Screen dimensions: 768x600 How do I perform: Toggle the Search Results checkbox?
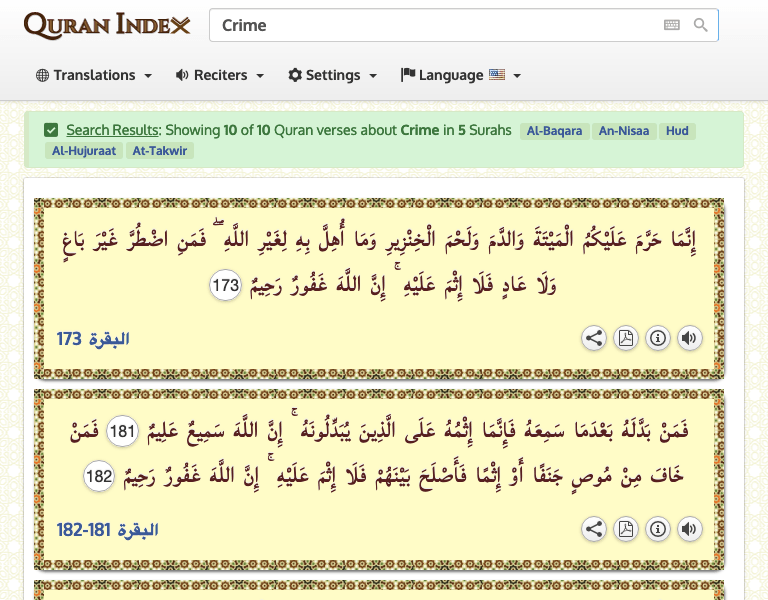click(x=51, y=130)
